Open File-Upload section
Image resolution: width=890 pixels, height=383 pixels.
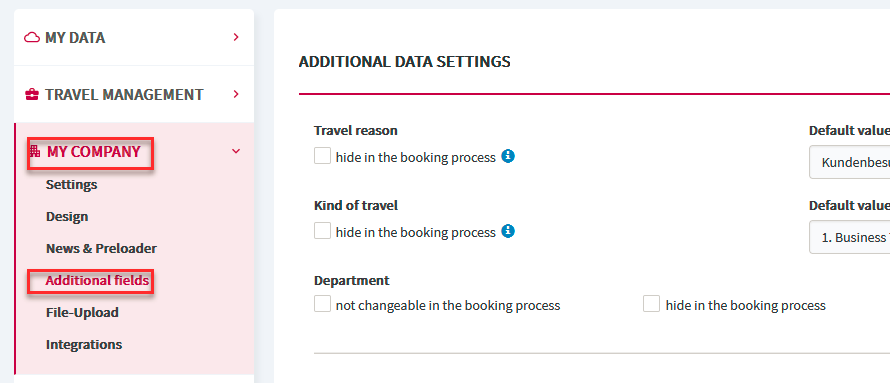82,313
